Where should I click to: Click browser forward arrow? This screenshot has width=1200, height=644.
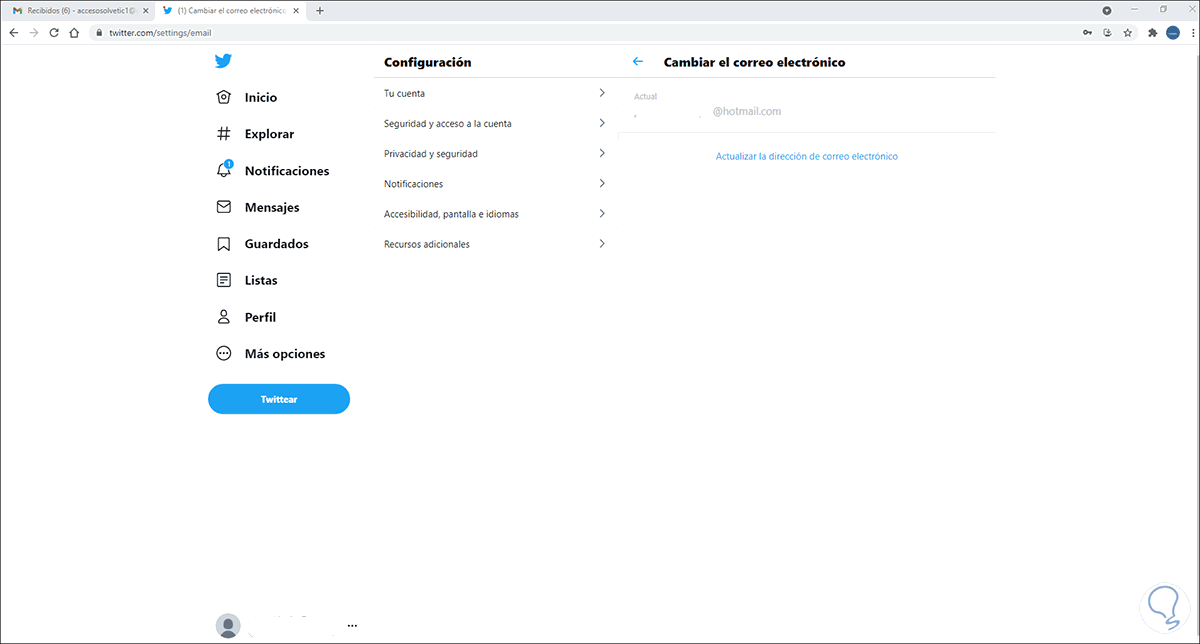(x=34, y=32)
